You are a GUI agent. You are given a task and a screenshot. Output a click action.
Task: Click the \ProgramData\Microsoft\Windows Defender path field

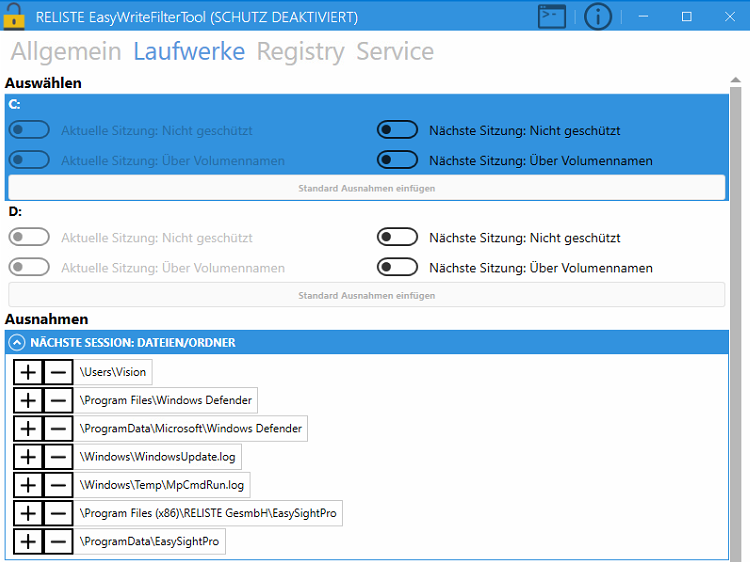tap(192, 429)
